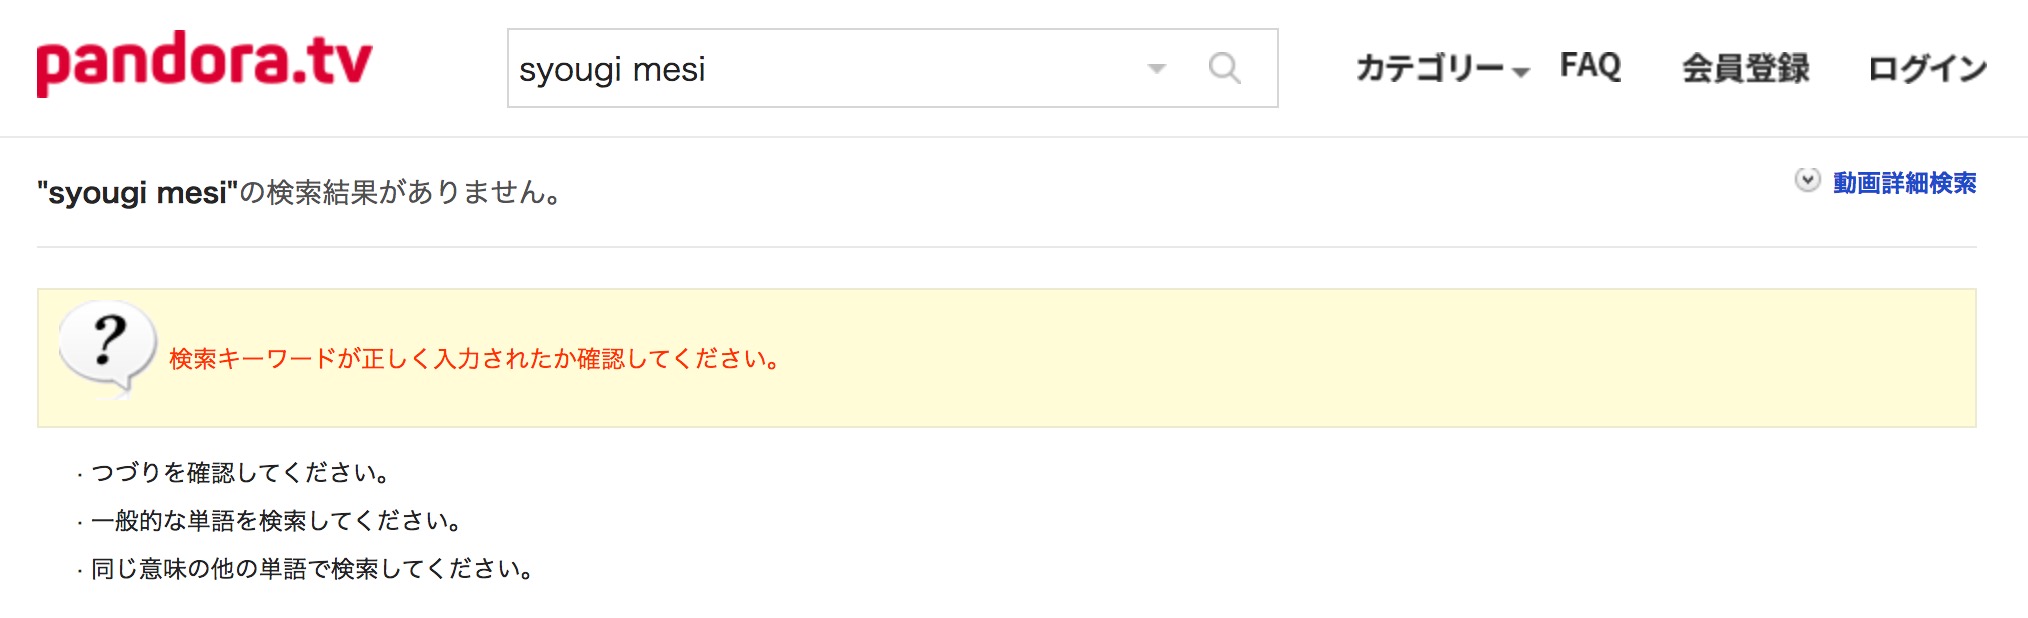The width and height of the screenshot is (2028, 618).
Task: Click the question mark speech bubble icon
Action: (x=107, y=347)
